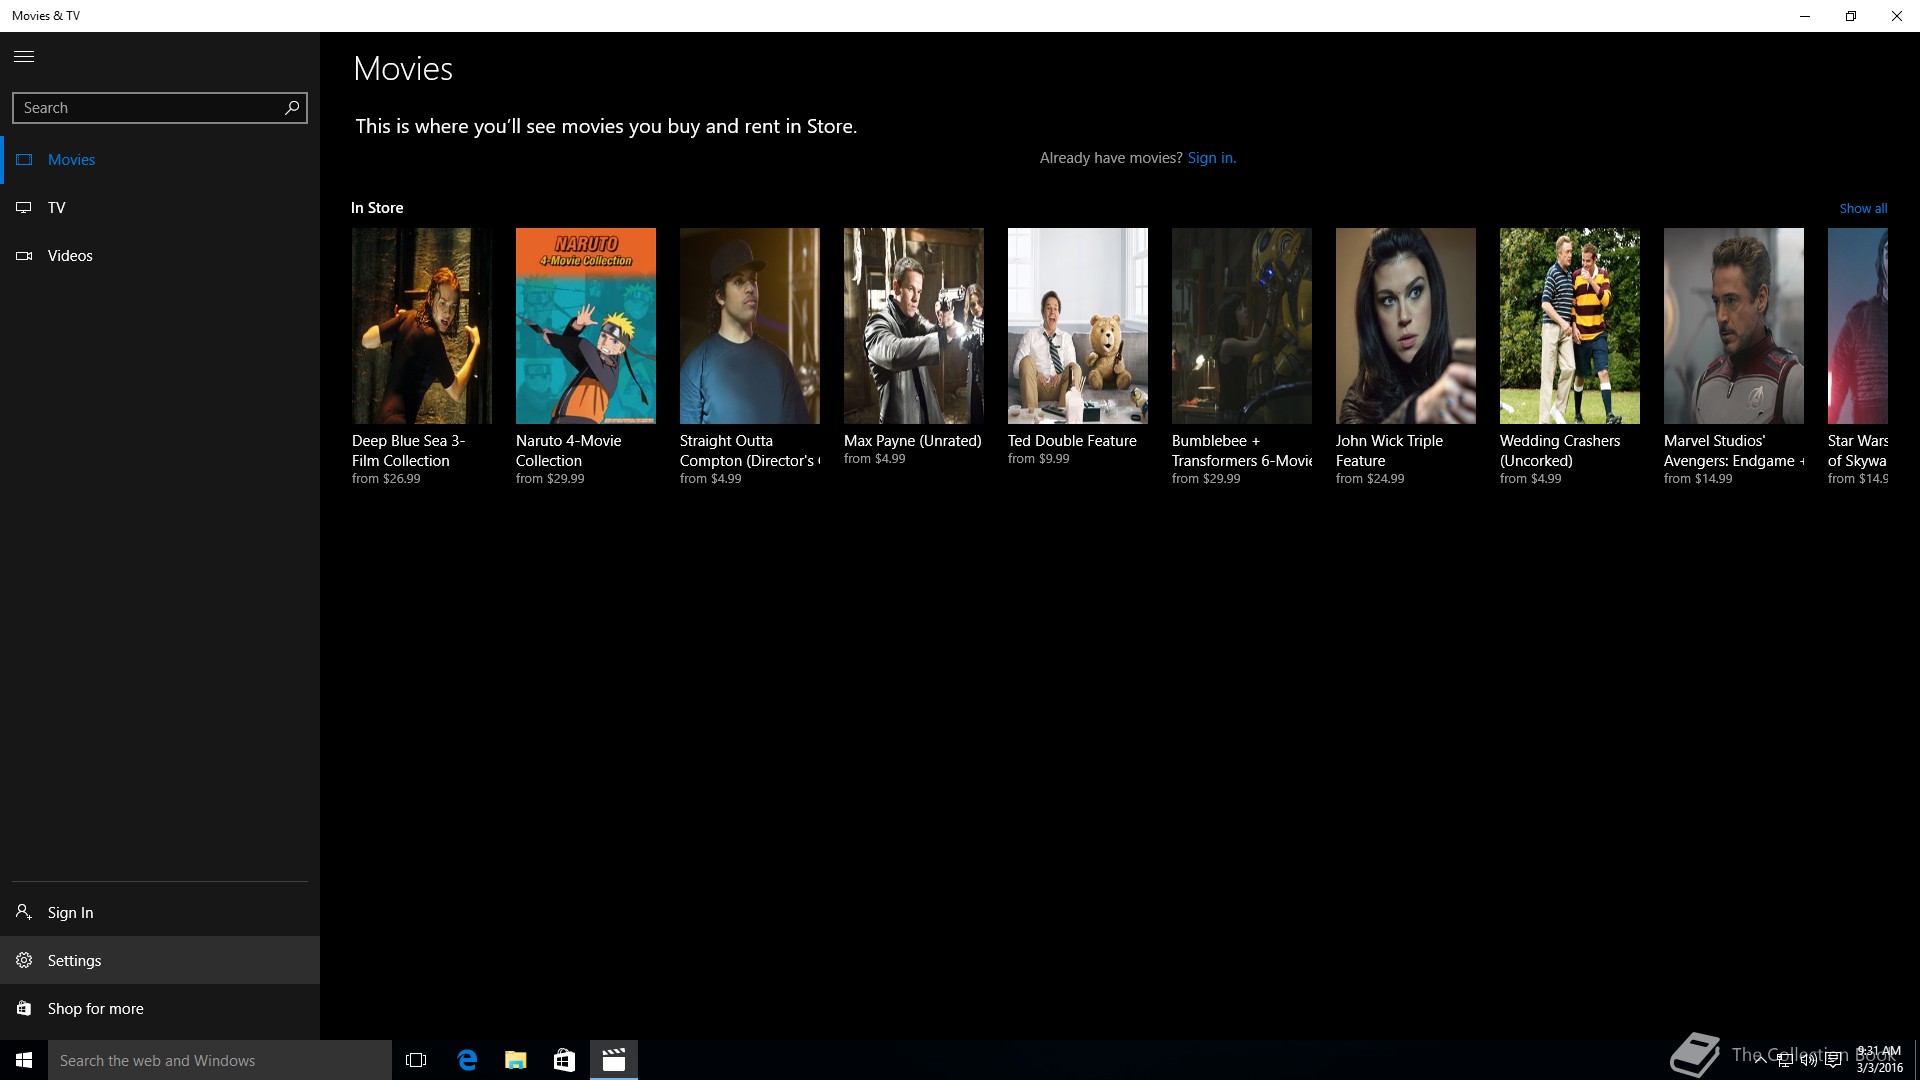Close the Movies & TV window
1920x1080 pixels.
click(x=1897, y=16)
